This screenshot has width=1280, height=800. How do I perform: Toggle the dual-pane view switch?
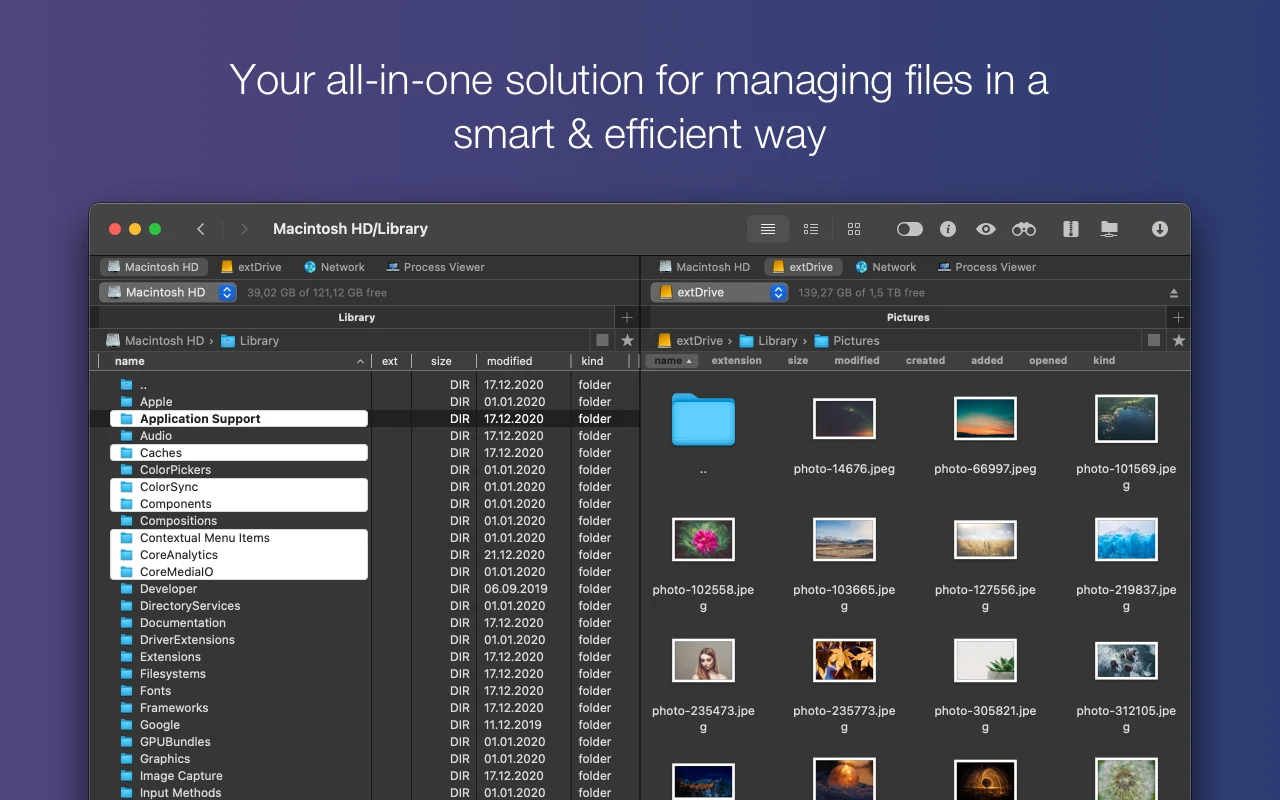(x=909, y=229)
